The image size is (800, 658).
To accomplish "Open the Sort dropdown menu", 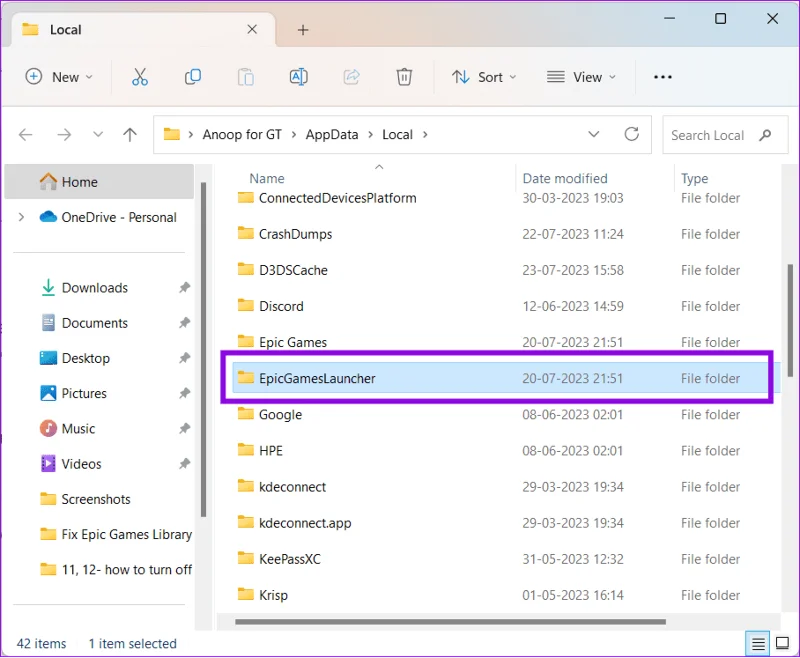I will click(x=484, y=77).
